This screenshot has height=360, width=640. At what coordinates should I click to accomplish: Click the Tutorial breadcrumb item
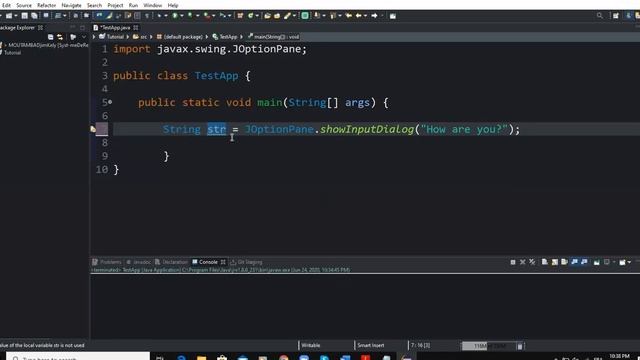[111, 37]
